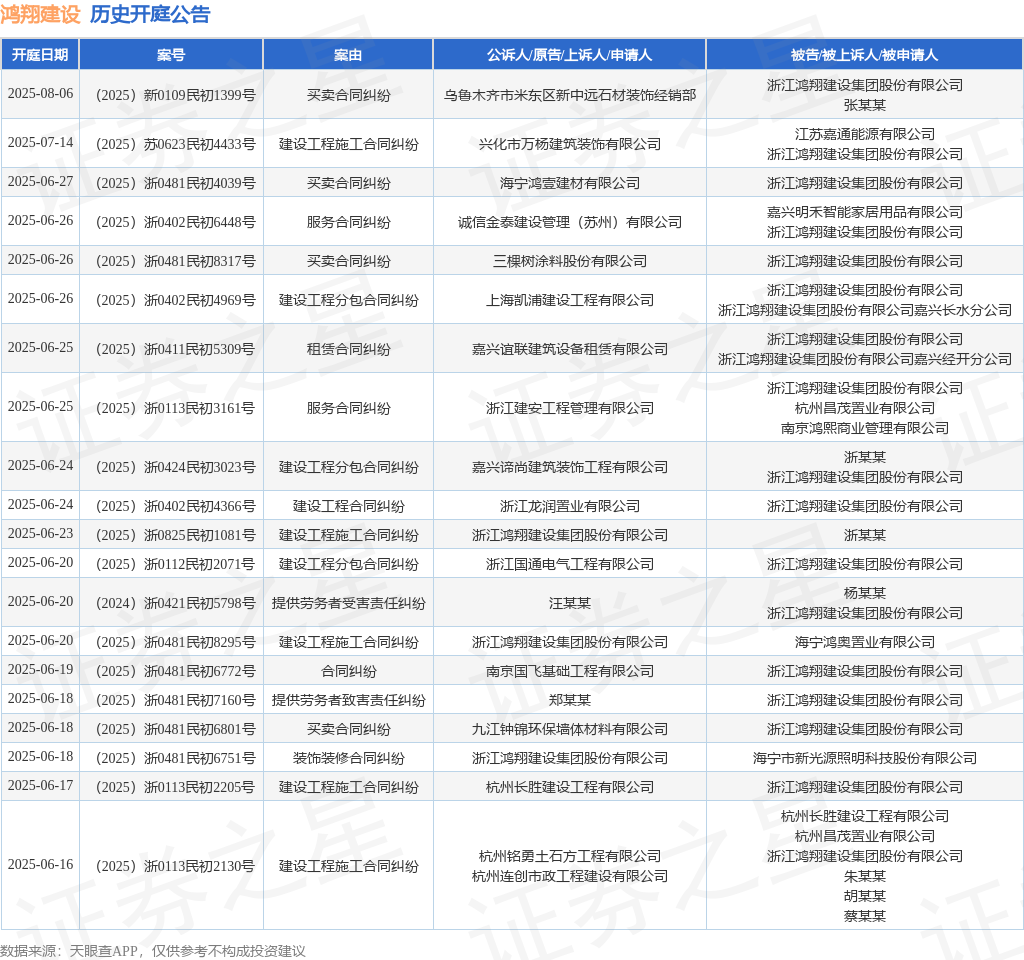Click the 历史开庭公告 heading
Screen dimensions: 1024x960
pyautogui.click(x=150, y=14)
